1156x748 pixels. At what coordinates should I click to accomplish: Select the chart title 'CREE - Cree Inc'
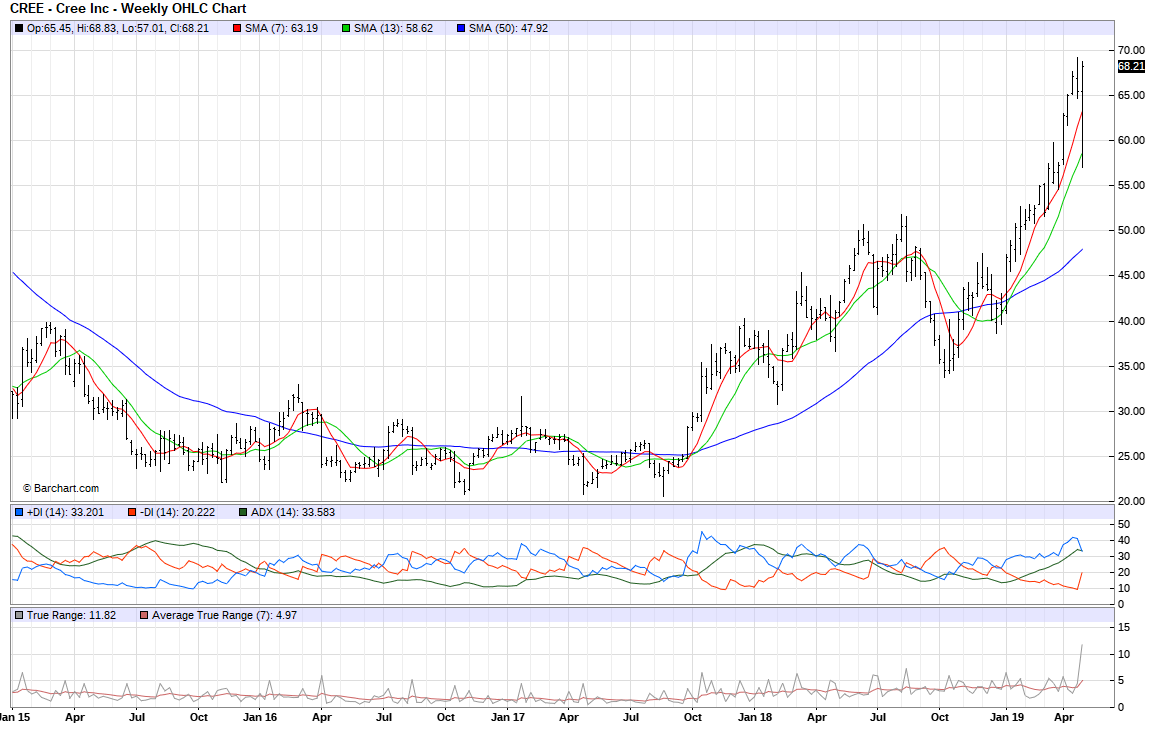[x=59, y=9]
